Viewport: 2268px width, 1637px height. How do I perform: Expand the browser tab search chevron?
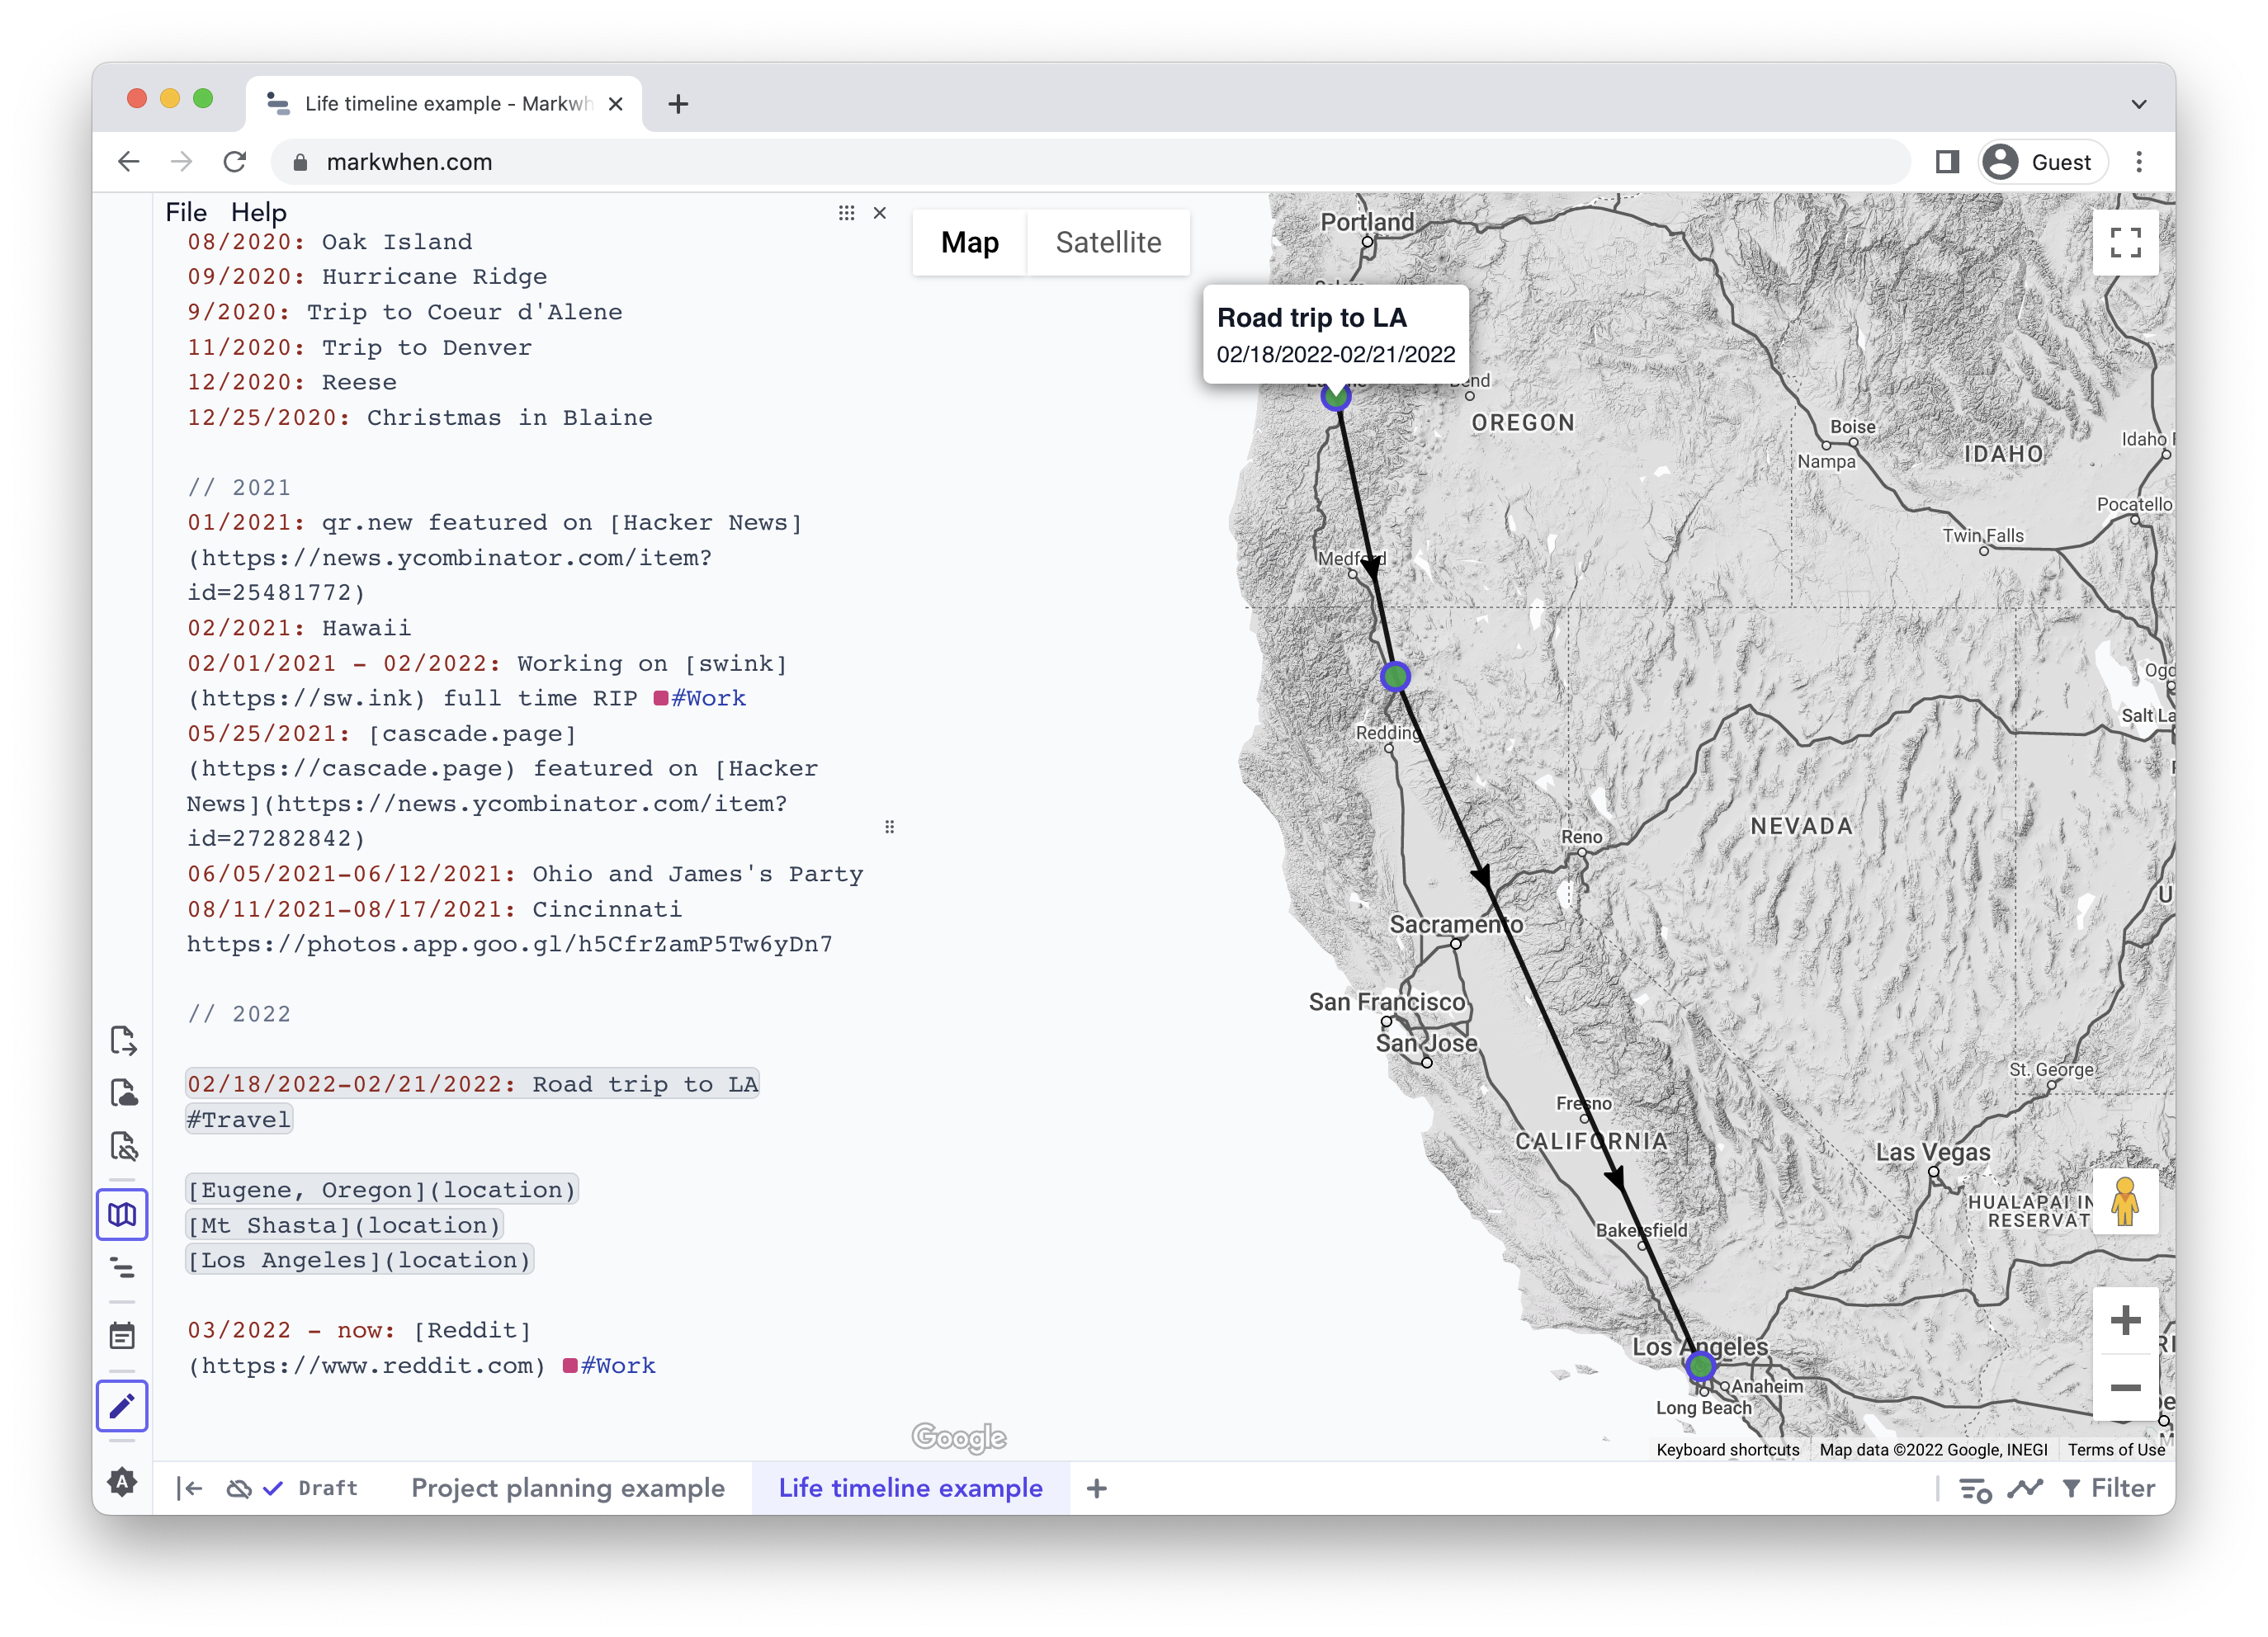coord(2139,104)
